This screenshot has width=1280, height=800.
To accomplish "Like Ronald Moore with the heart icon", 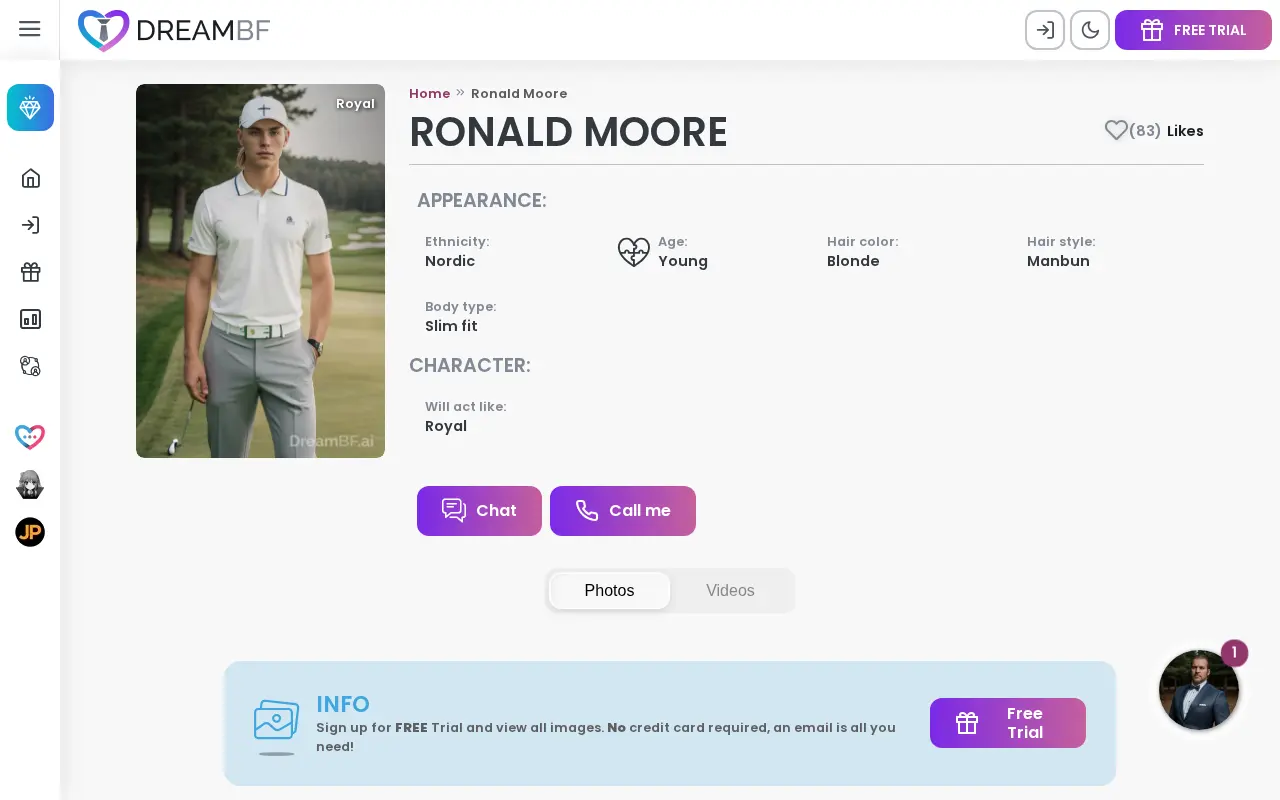I will tap(1116, 130).
